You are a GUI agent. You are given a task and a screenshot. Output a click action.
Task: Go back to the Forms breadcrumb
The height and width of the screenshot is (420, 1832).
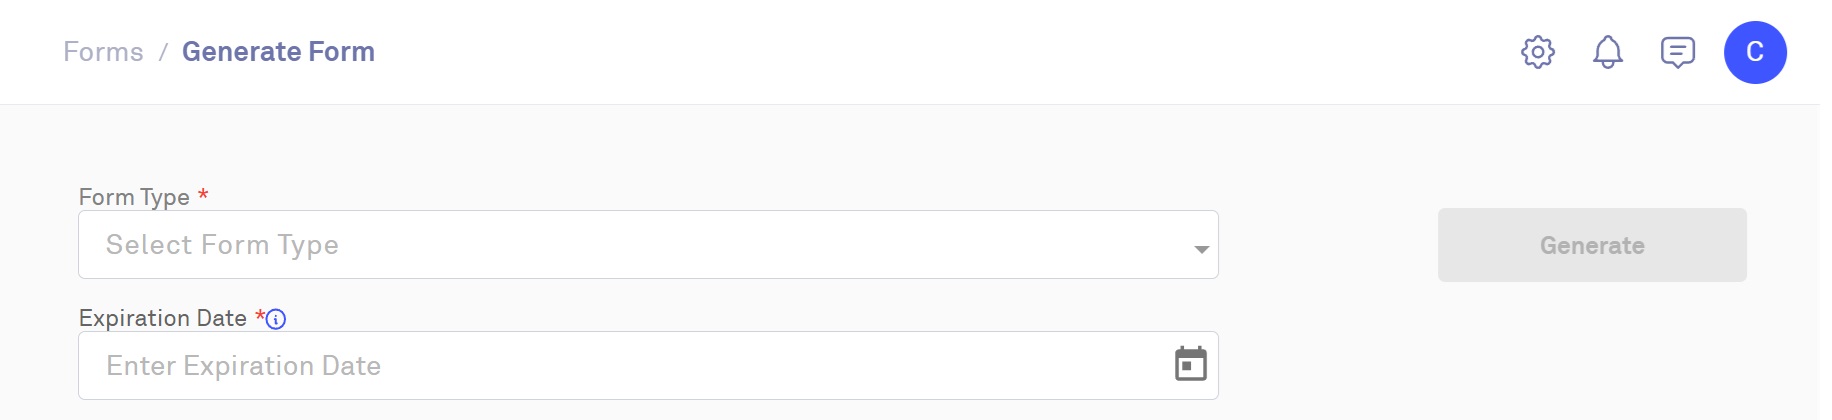(103, 52)
